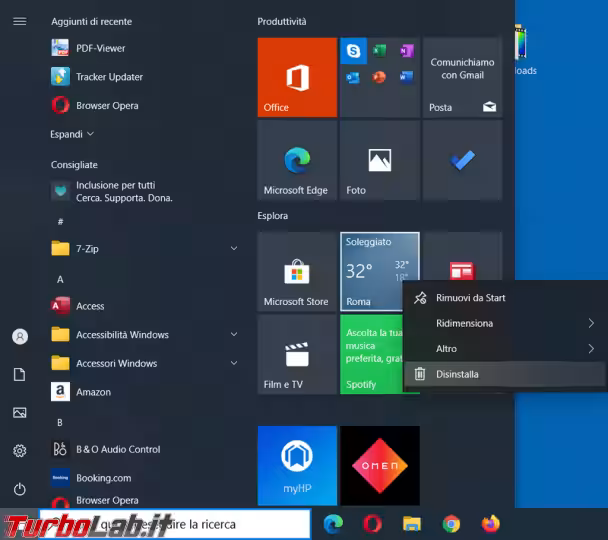Open the To Do checkmark tile

point(463,160)
